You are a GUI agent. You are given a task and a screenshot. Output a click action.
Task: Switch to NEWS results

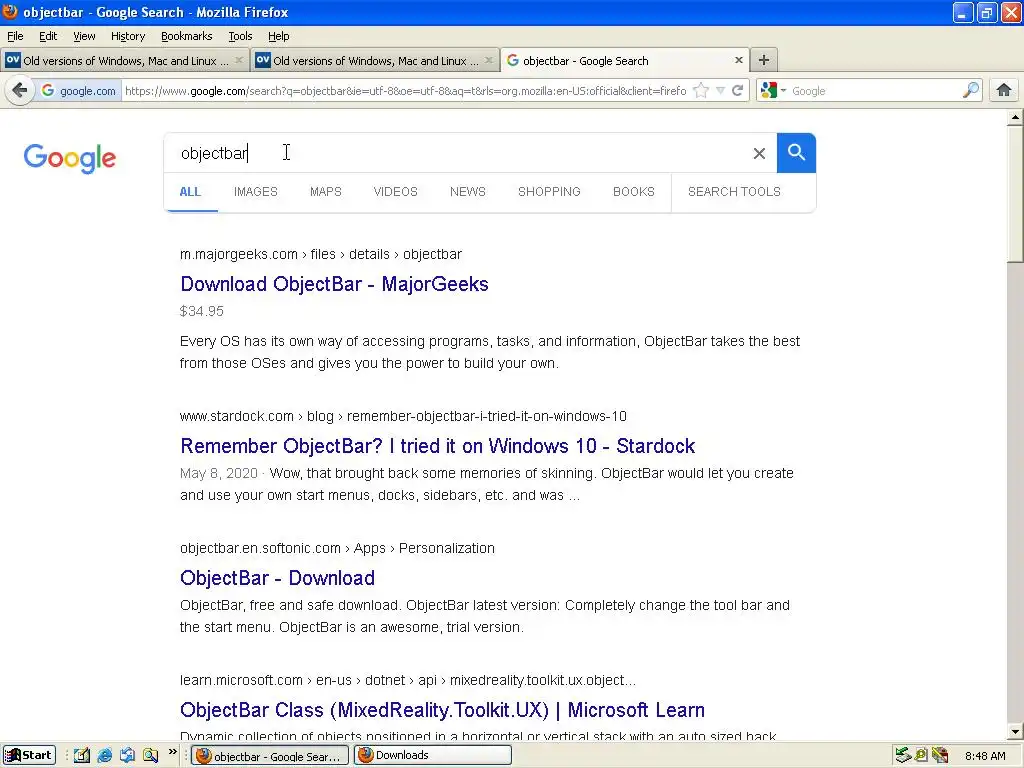coord(468,192)
